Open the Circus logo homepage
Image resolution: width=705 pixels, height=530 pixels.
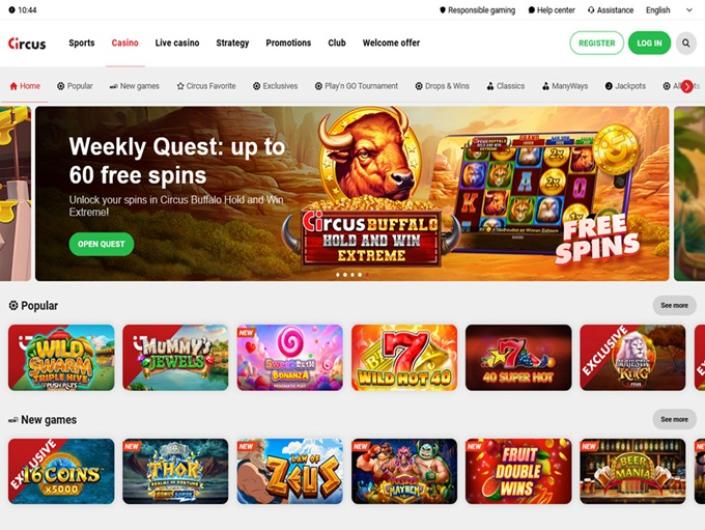[x=27, y=43]
